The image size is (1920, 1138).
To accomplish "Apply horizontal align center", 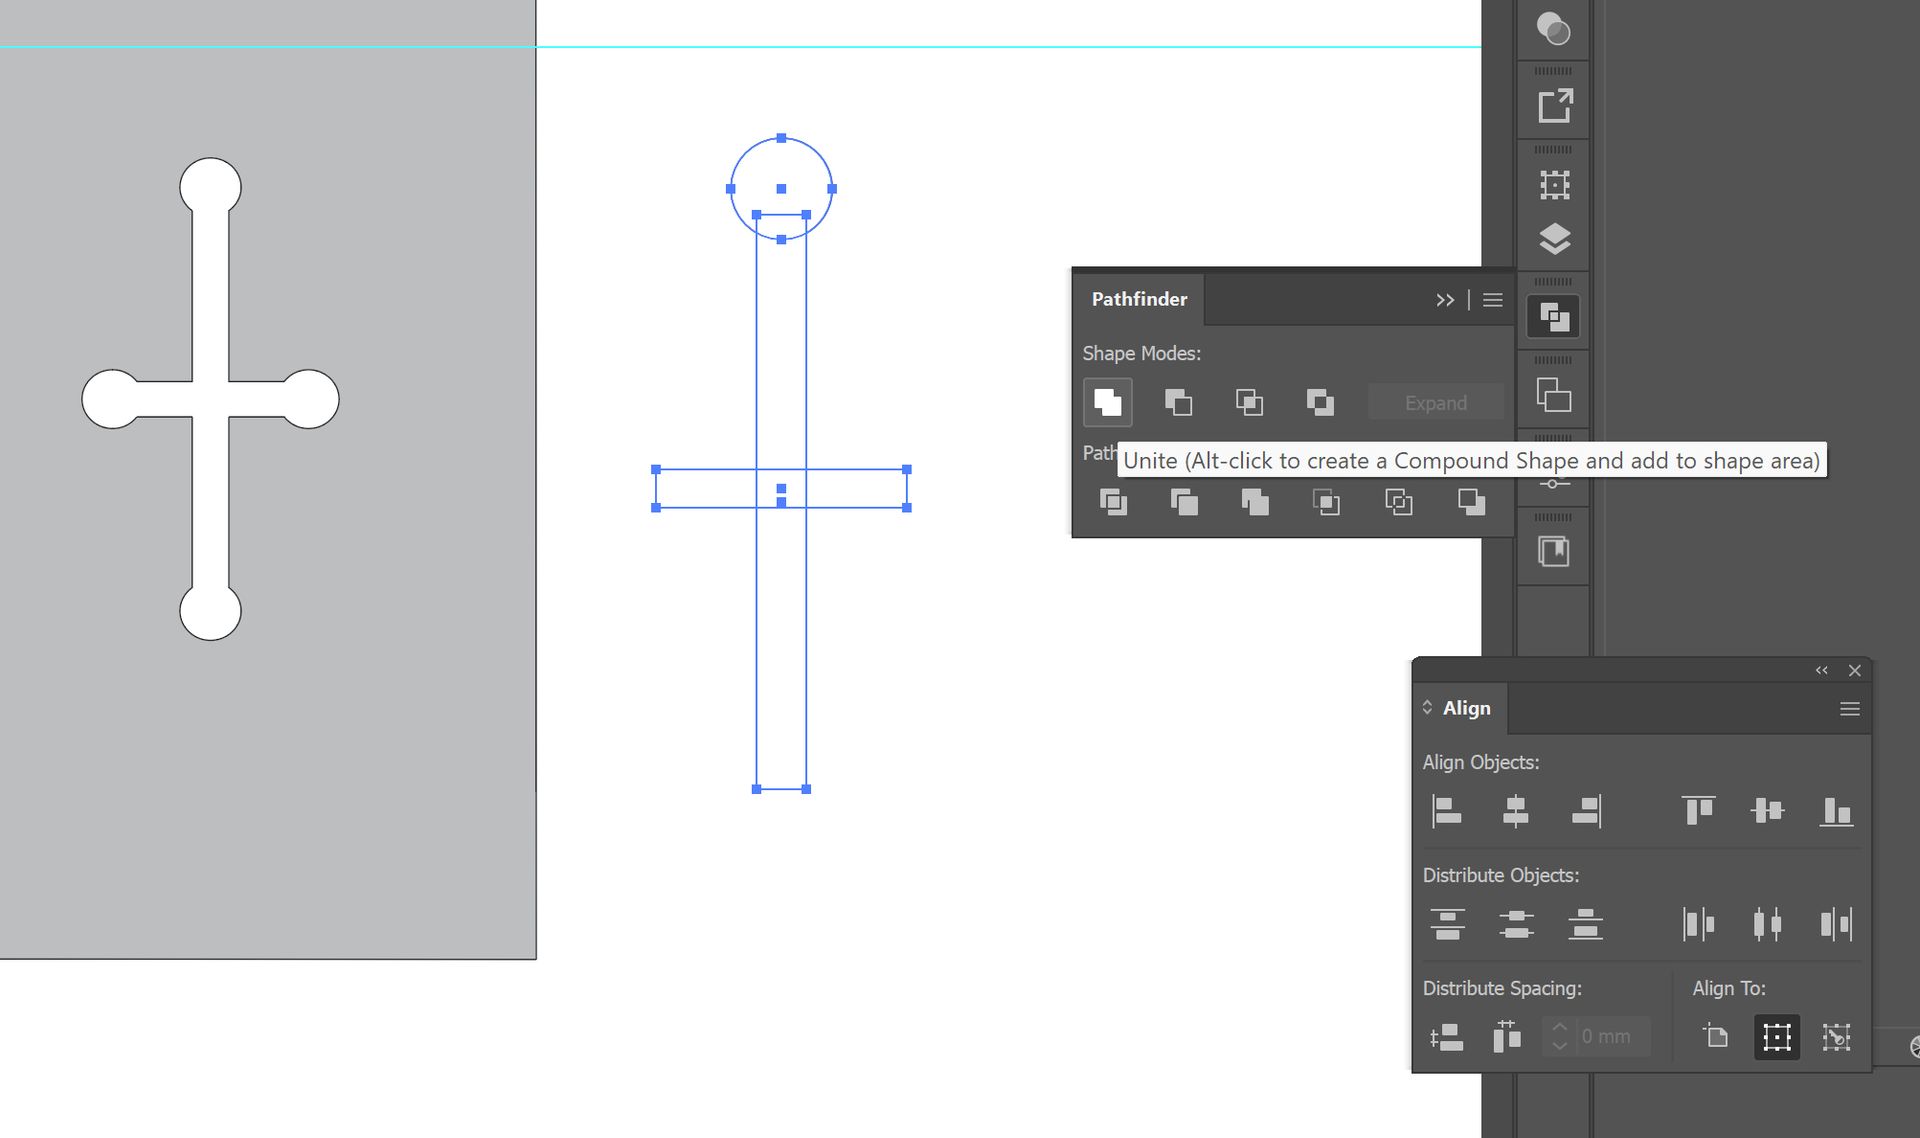I will [x=1515, y=811].
